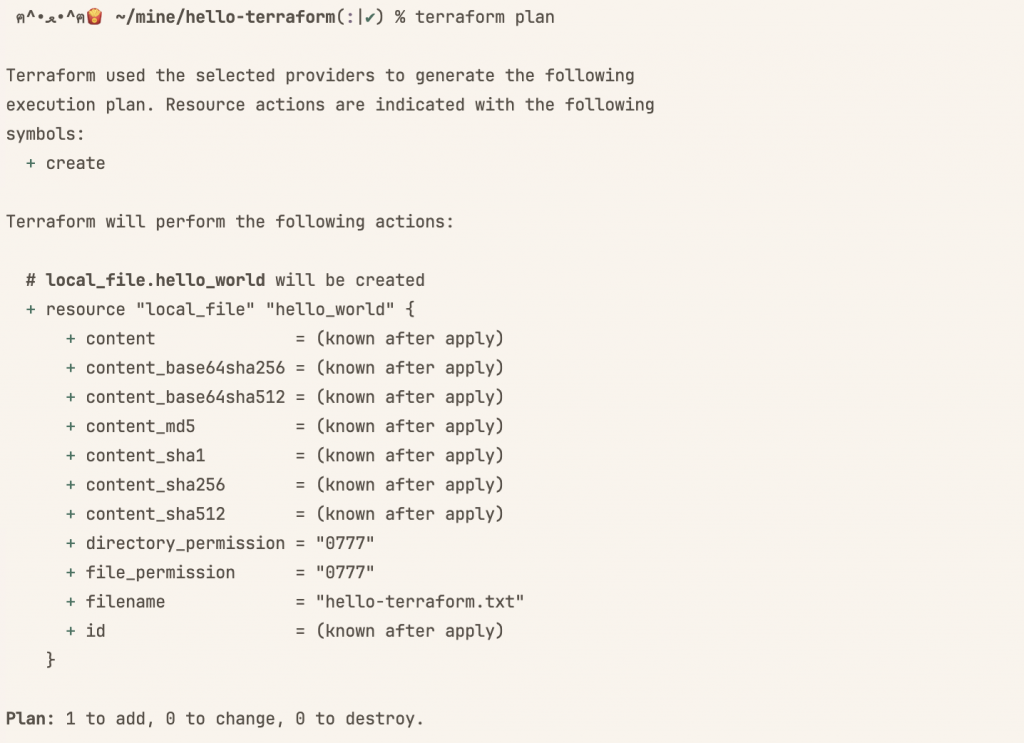This screenshot has height=743, width=1024.
Task: Click the ~/mine/hello-terraform path
Action: 225,17
